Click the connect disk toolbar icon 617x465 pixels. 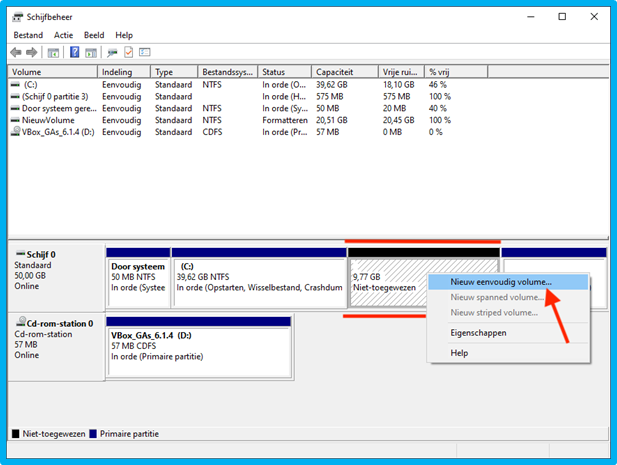click(x=112, y=52)
